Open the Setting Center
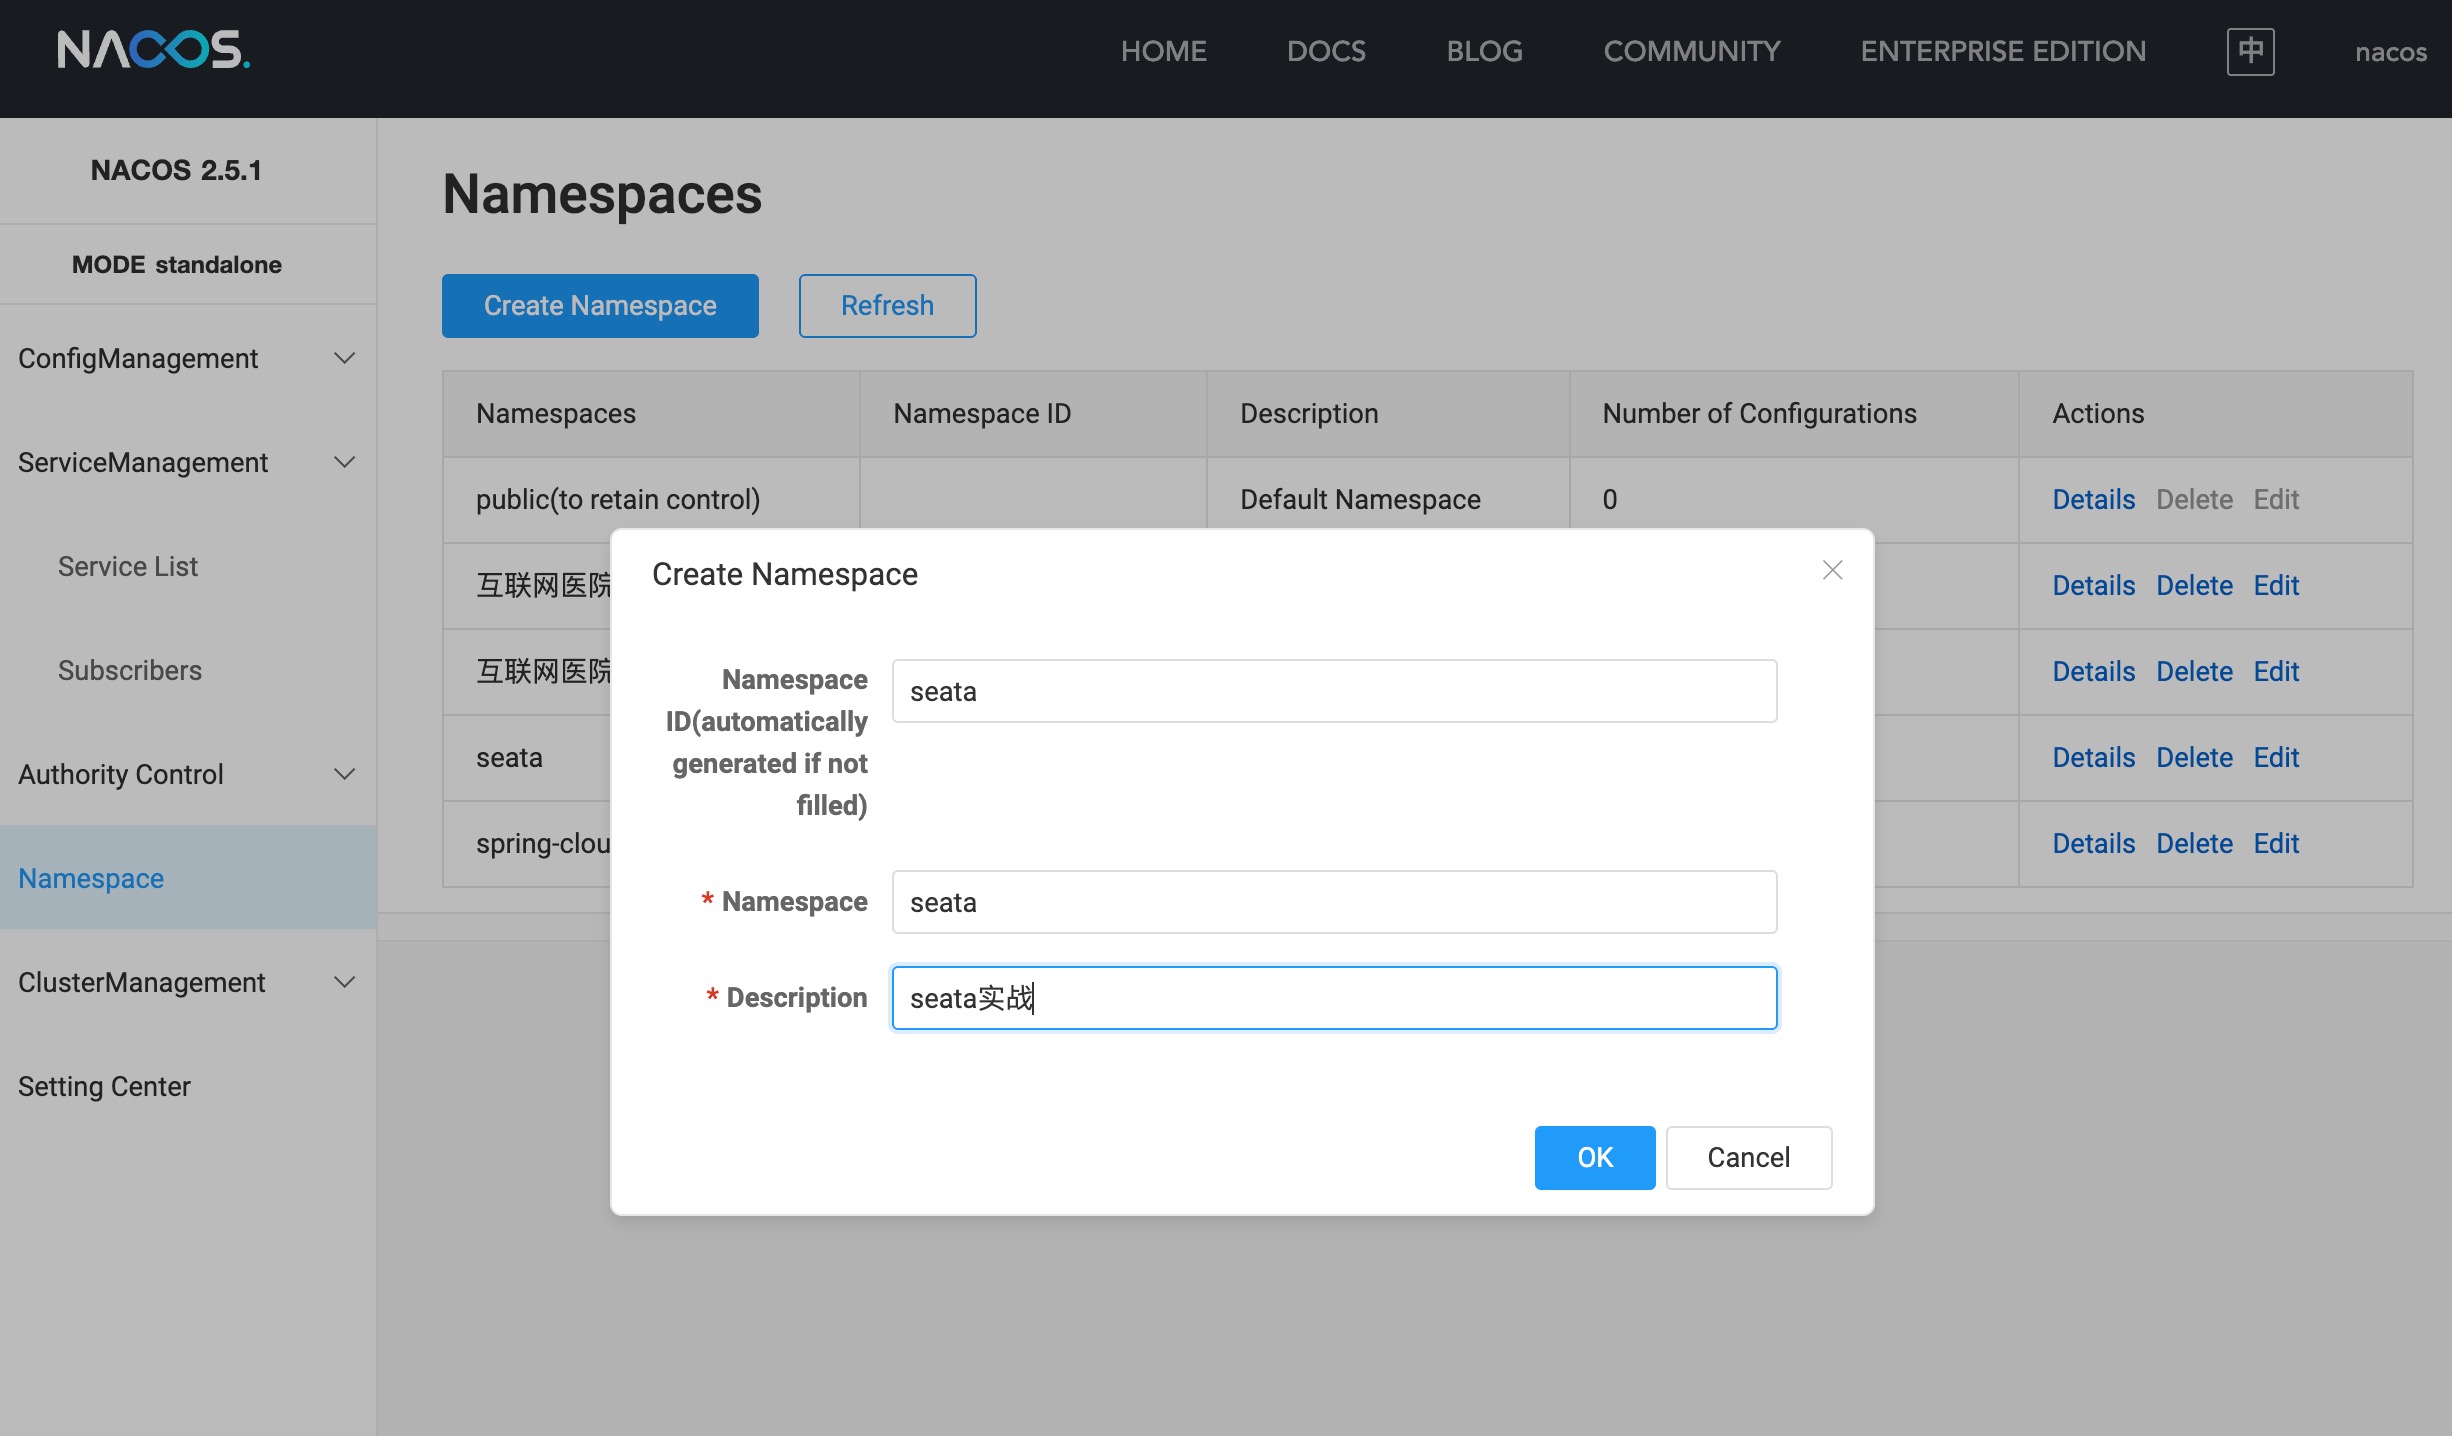This screenshot has height=1436, width=2452. pyautogui.click(x=104, y=1086)
